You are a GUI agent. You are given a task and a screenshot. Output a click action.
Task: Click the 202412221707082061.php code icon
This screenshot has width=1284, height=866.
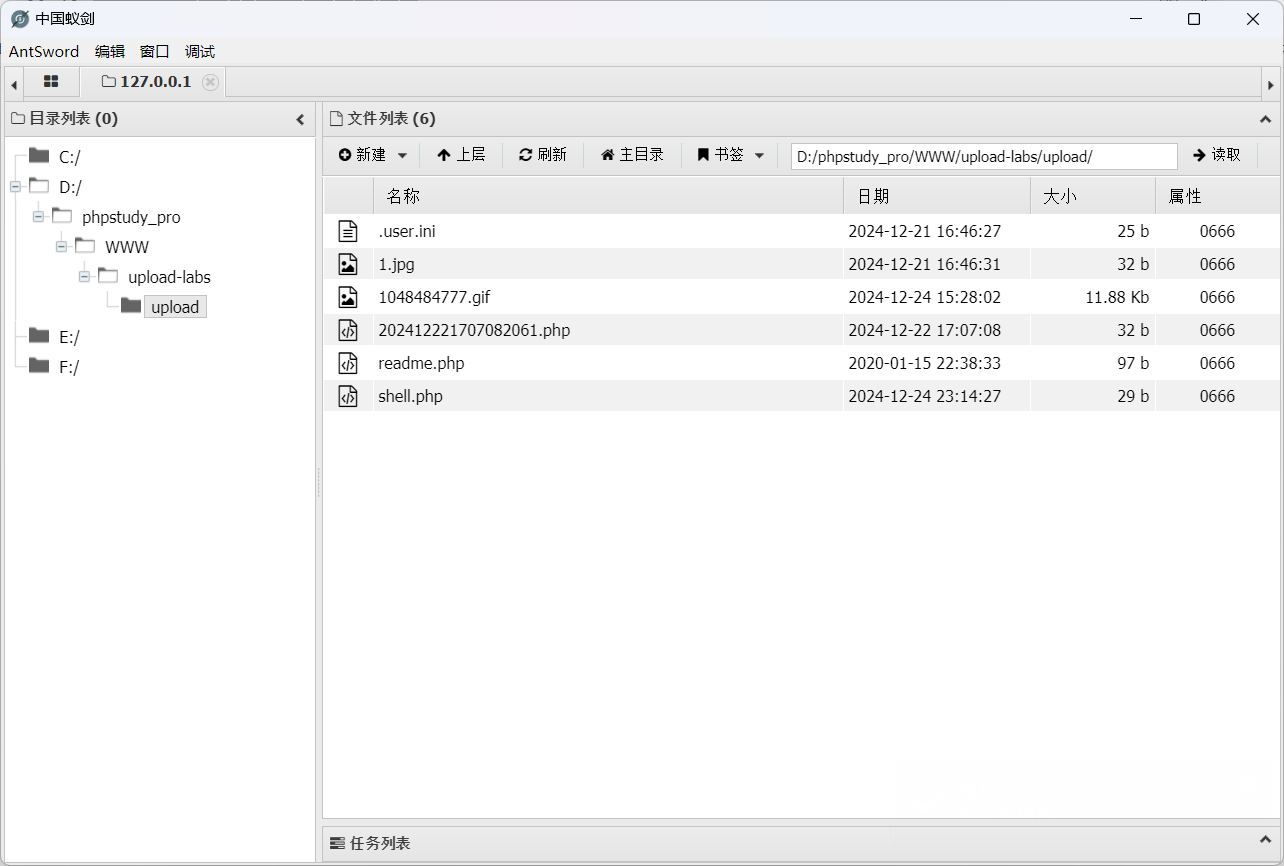347,330
